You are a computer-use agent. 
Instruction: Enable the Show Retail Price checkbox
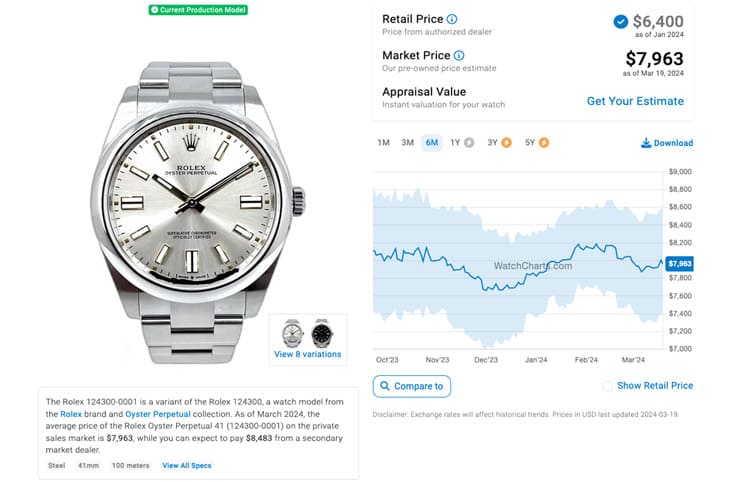(608, 386)
